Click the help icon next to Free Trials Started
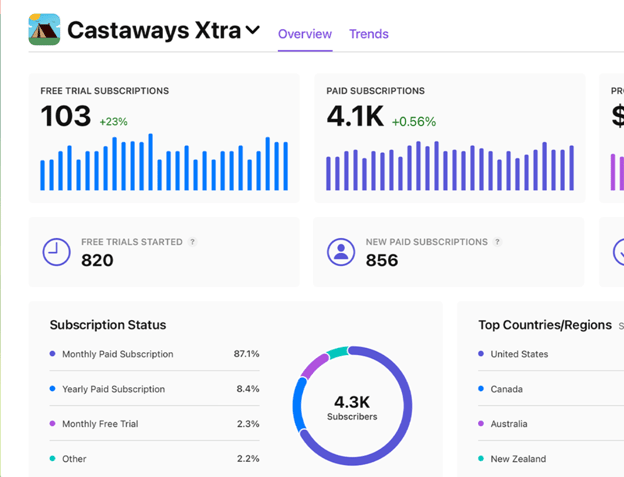 point(193,242)
